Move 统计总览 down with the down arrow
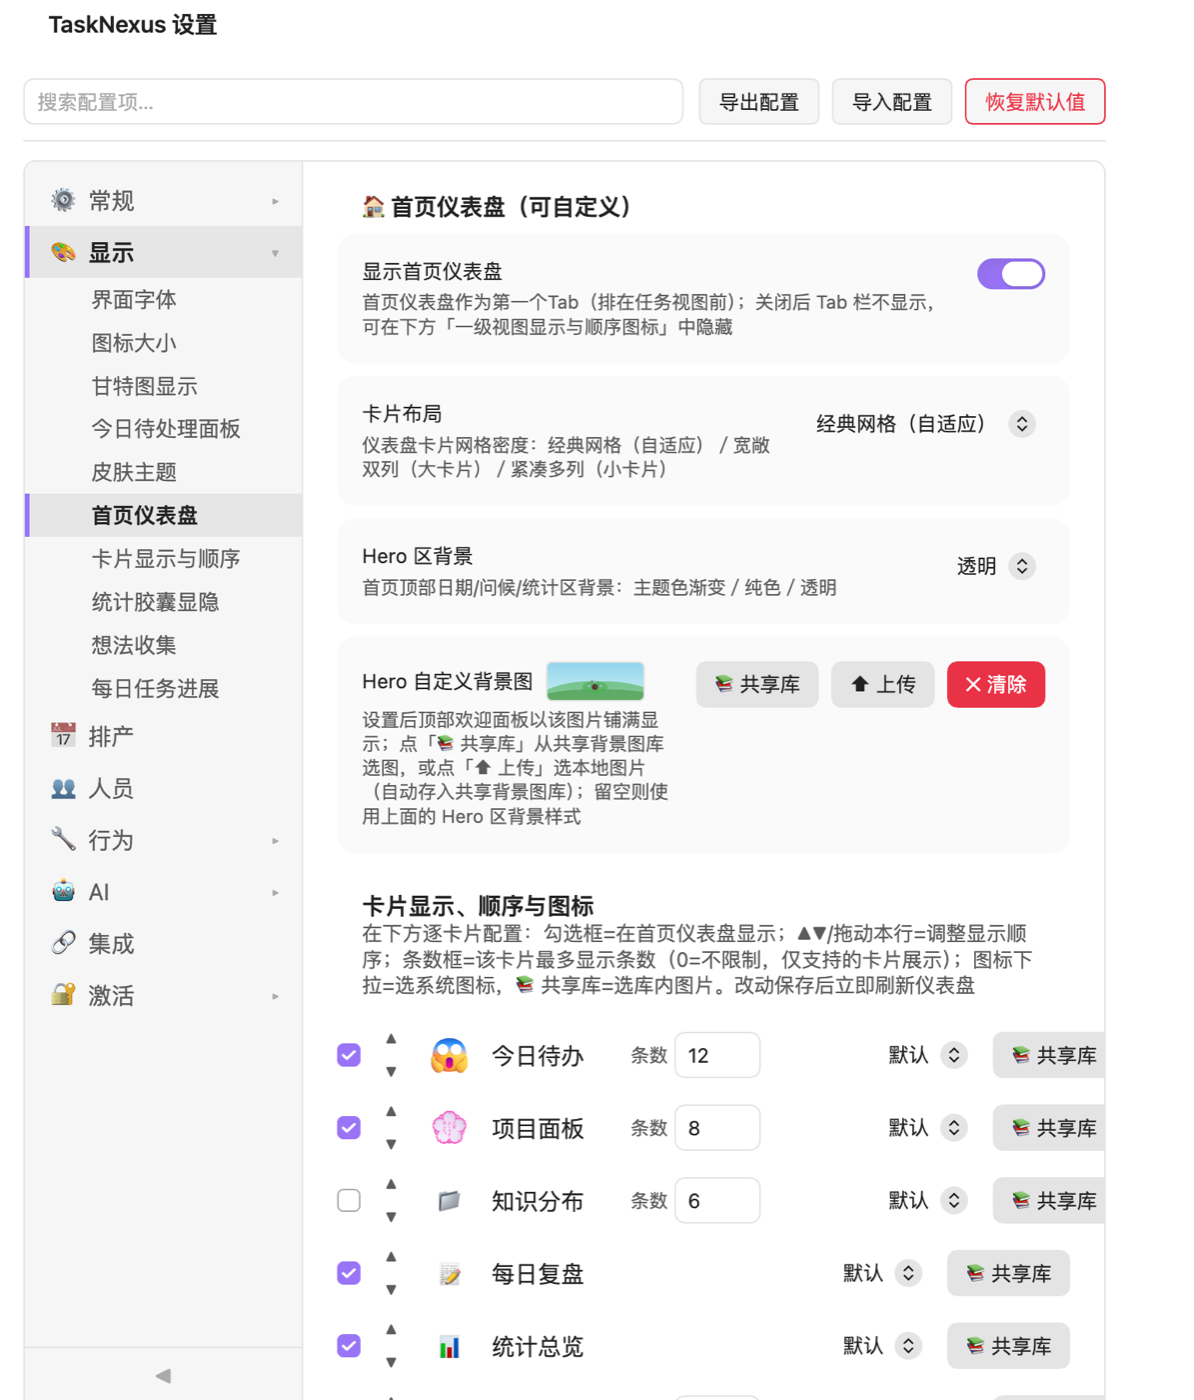1194x1400 pixels. (391, 1362)
